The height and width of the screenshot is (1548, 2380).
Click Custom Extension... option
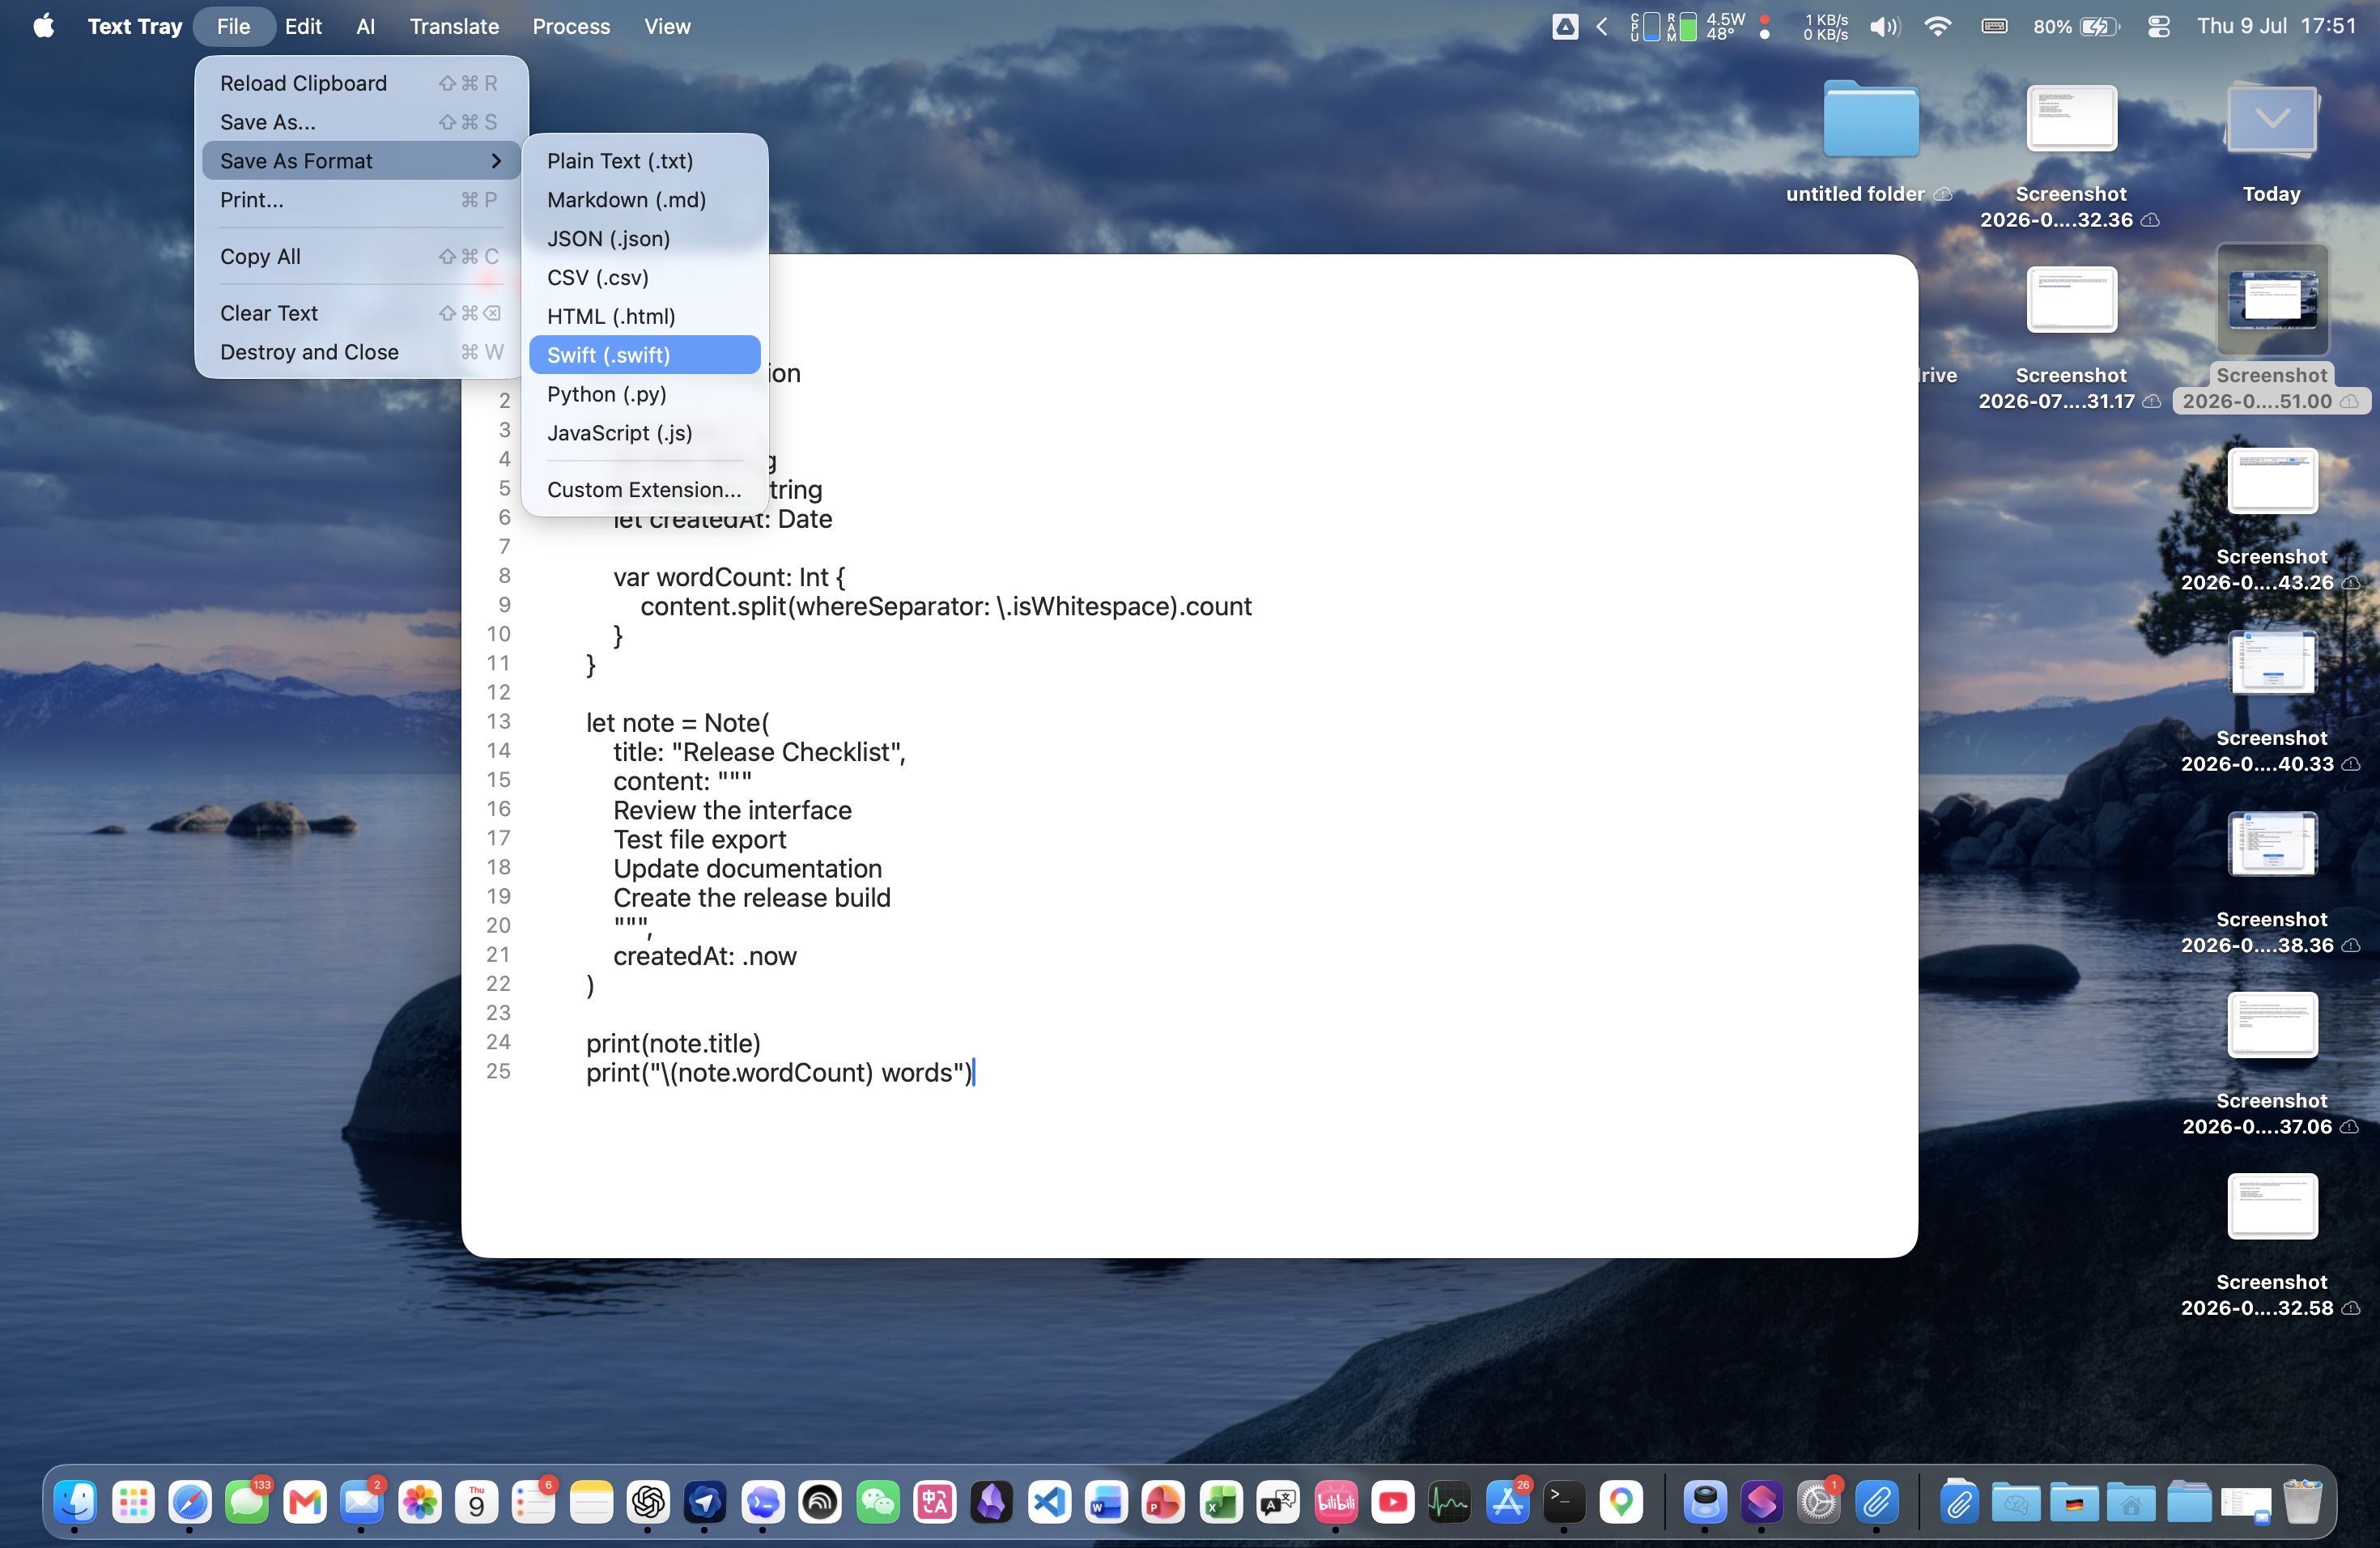pyautogui.click(x=644, y=490)
